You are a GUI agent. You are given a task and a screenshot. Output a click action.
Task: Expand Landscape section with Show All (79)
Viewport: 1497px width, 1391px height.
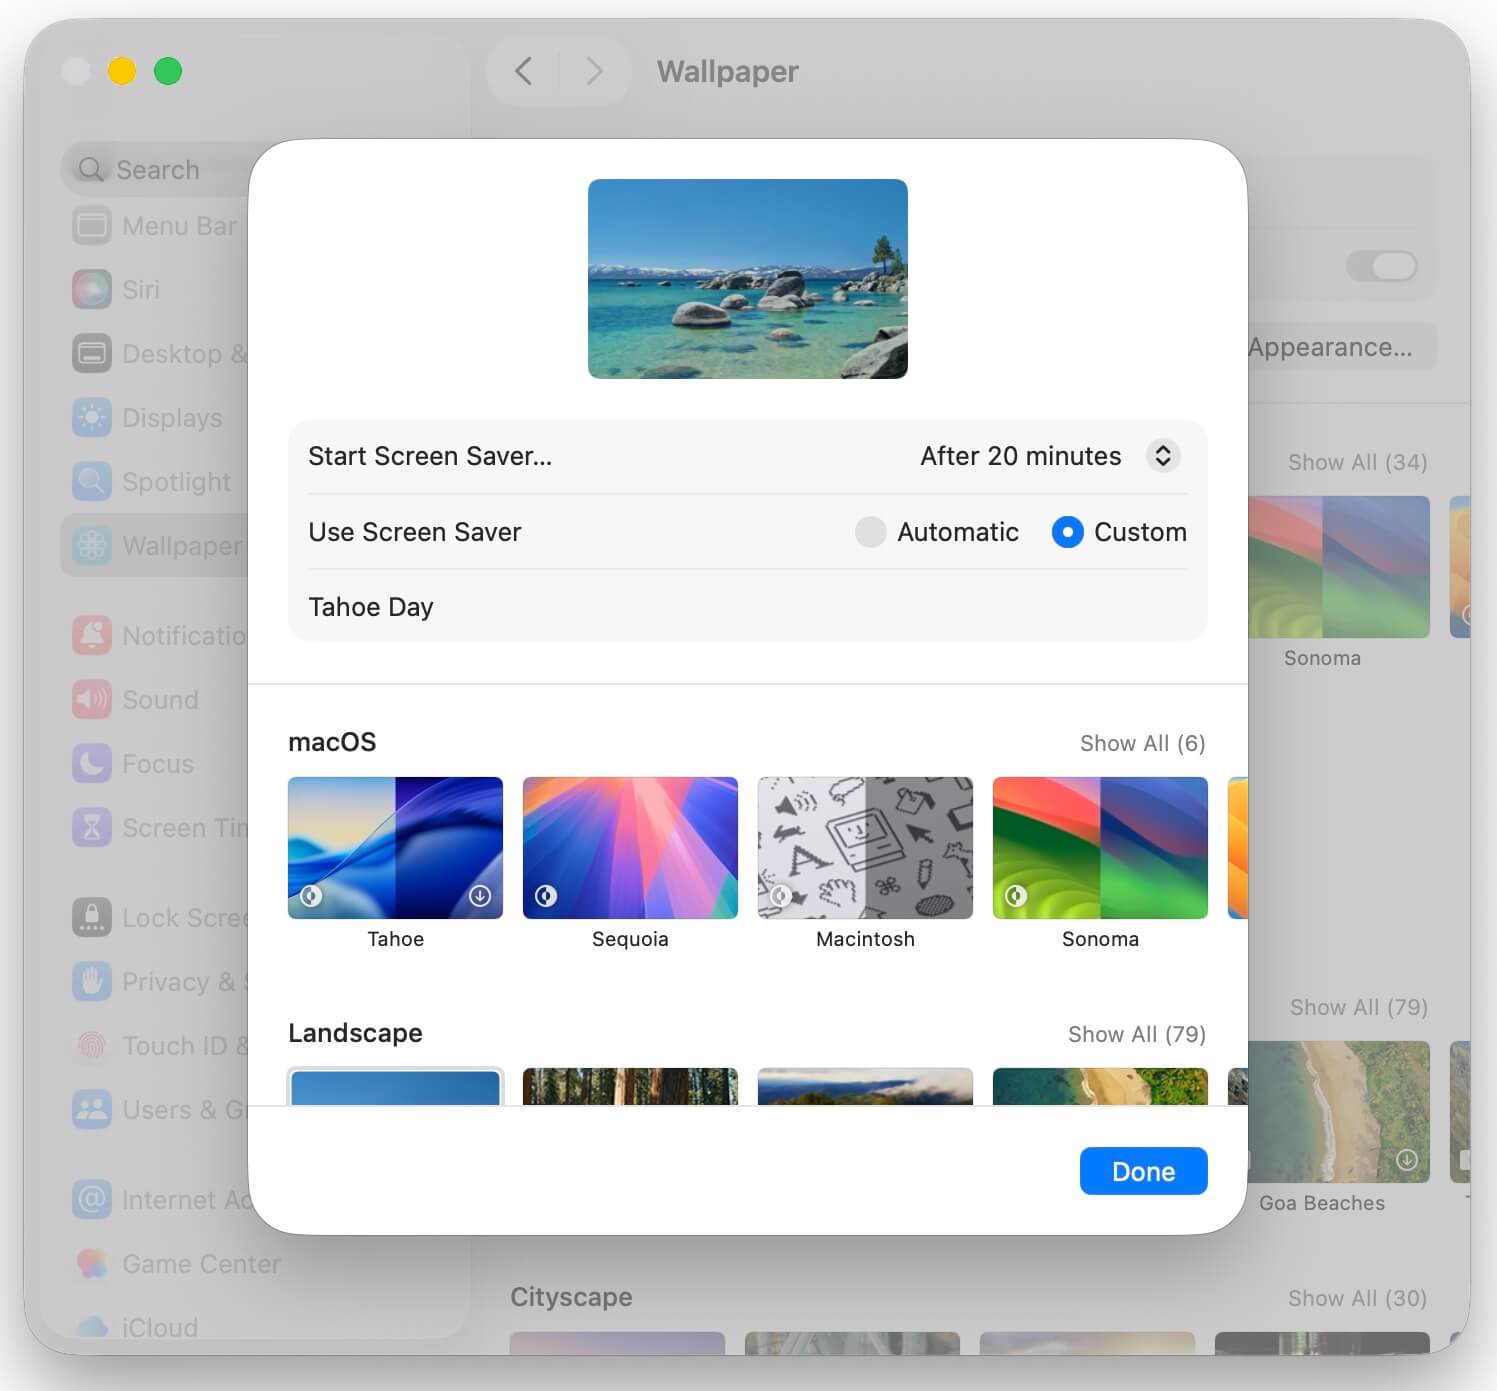point(1136,1034)
